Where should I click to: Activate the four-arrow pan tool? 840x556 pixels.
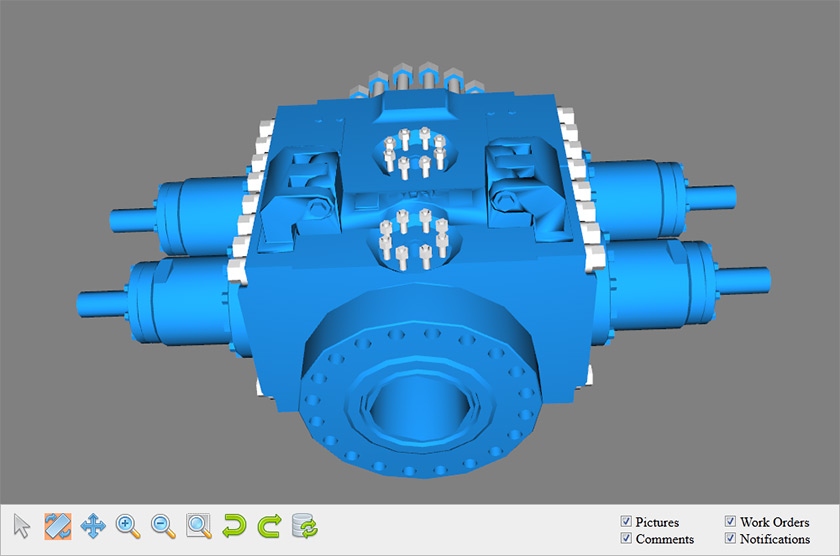click(93, 526)
